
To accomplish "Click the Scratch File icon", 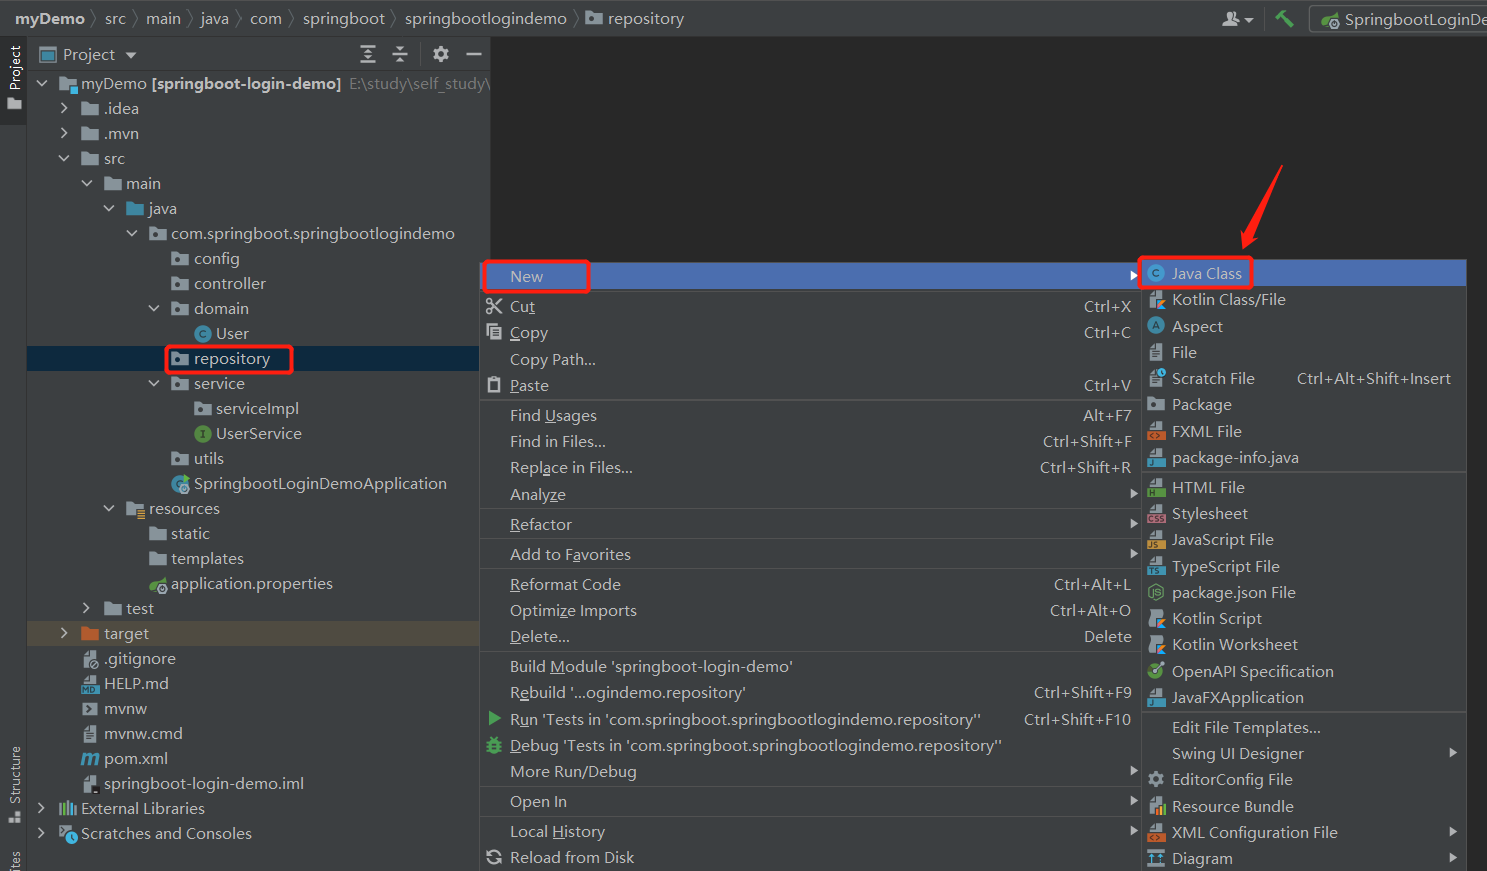I will (1156, 378).
